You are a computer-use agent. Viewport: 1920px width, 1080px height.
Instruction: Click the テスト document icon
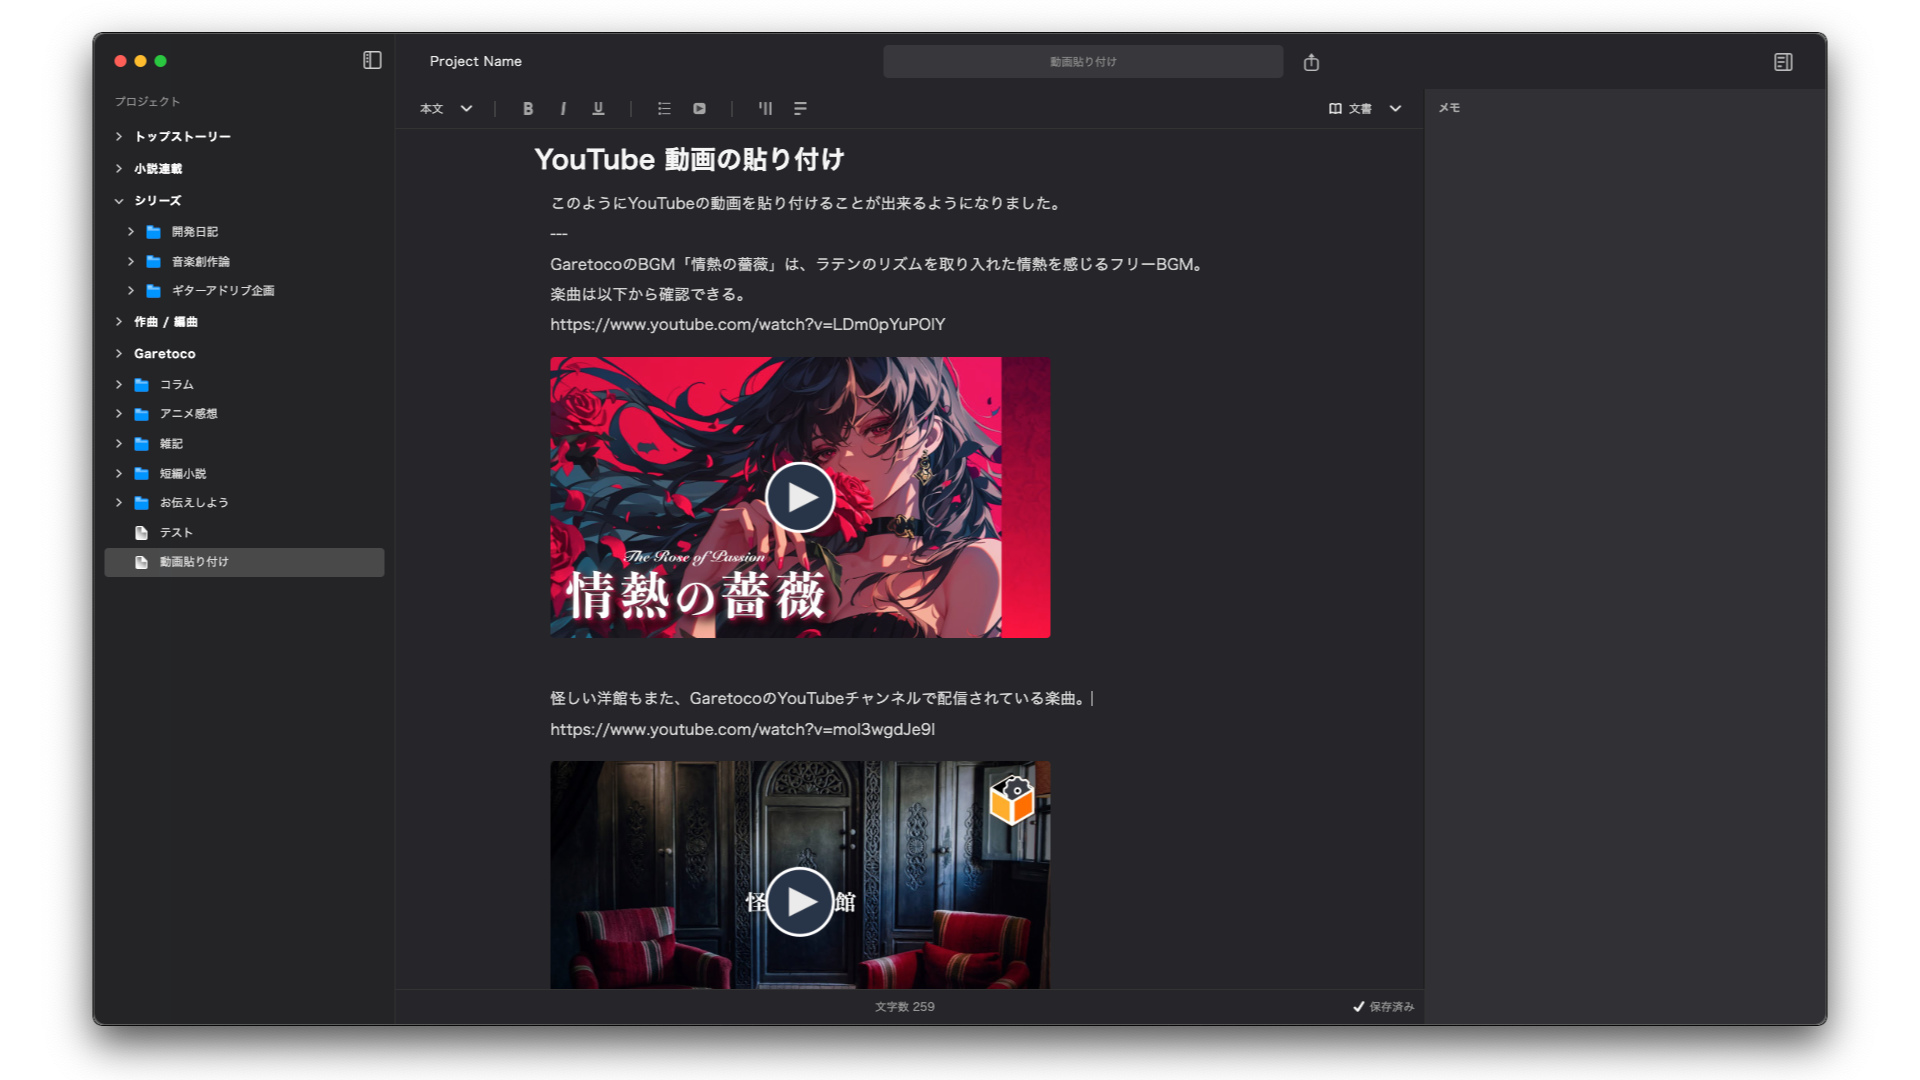point(141,532)
